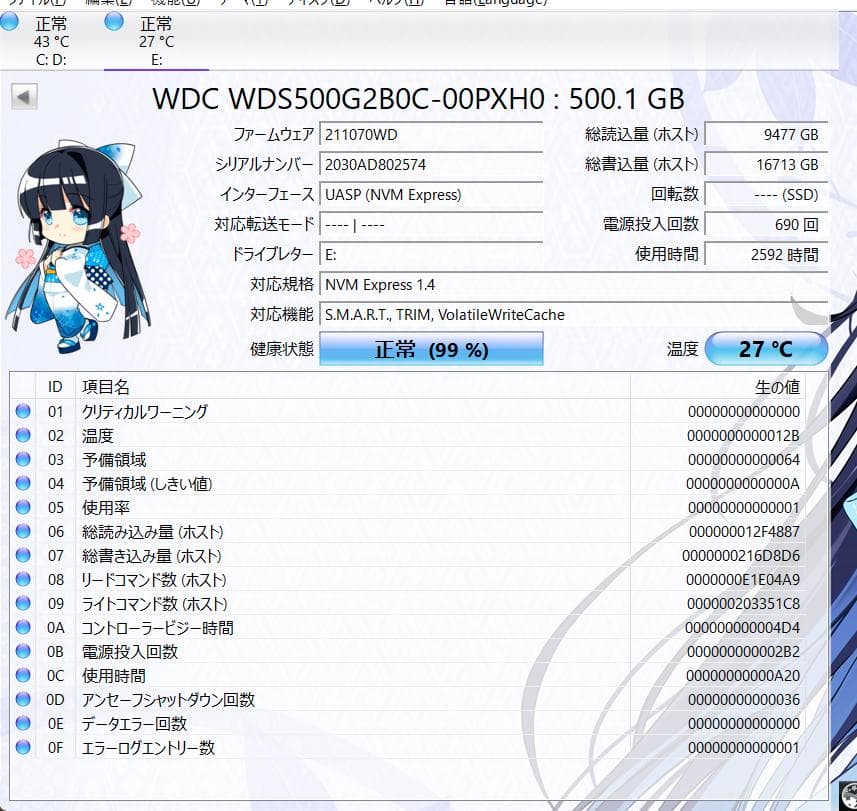Switch to the E: disk tab
This screenshot has width=857, height=811.
pos(156,42)
